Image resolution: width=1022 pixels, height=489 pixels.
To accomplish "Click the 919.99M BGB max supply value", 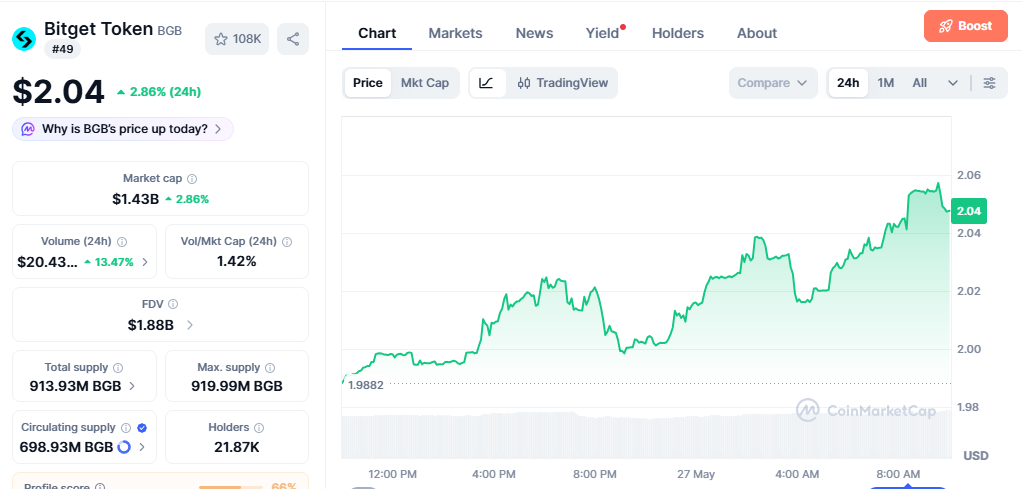I will pos(237,386).
